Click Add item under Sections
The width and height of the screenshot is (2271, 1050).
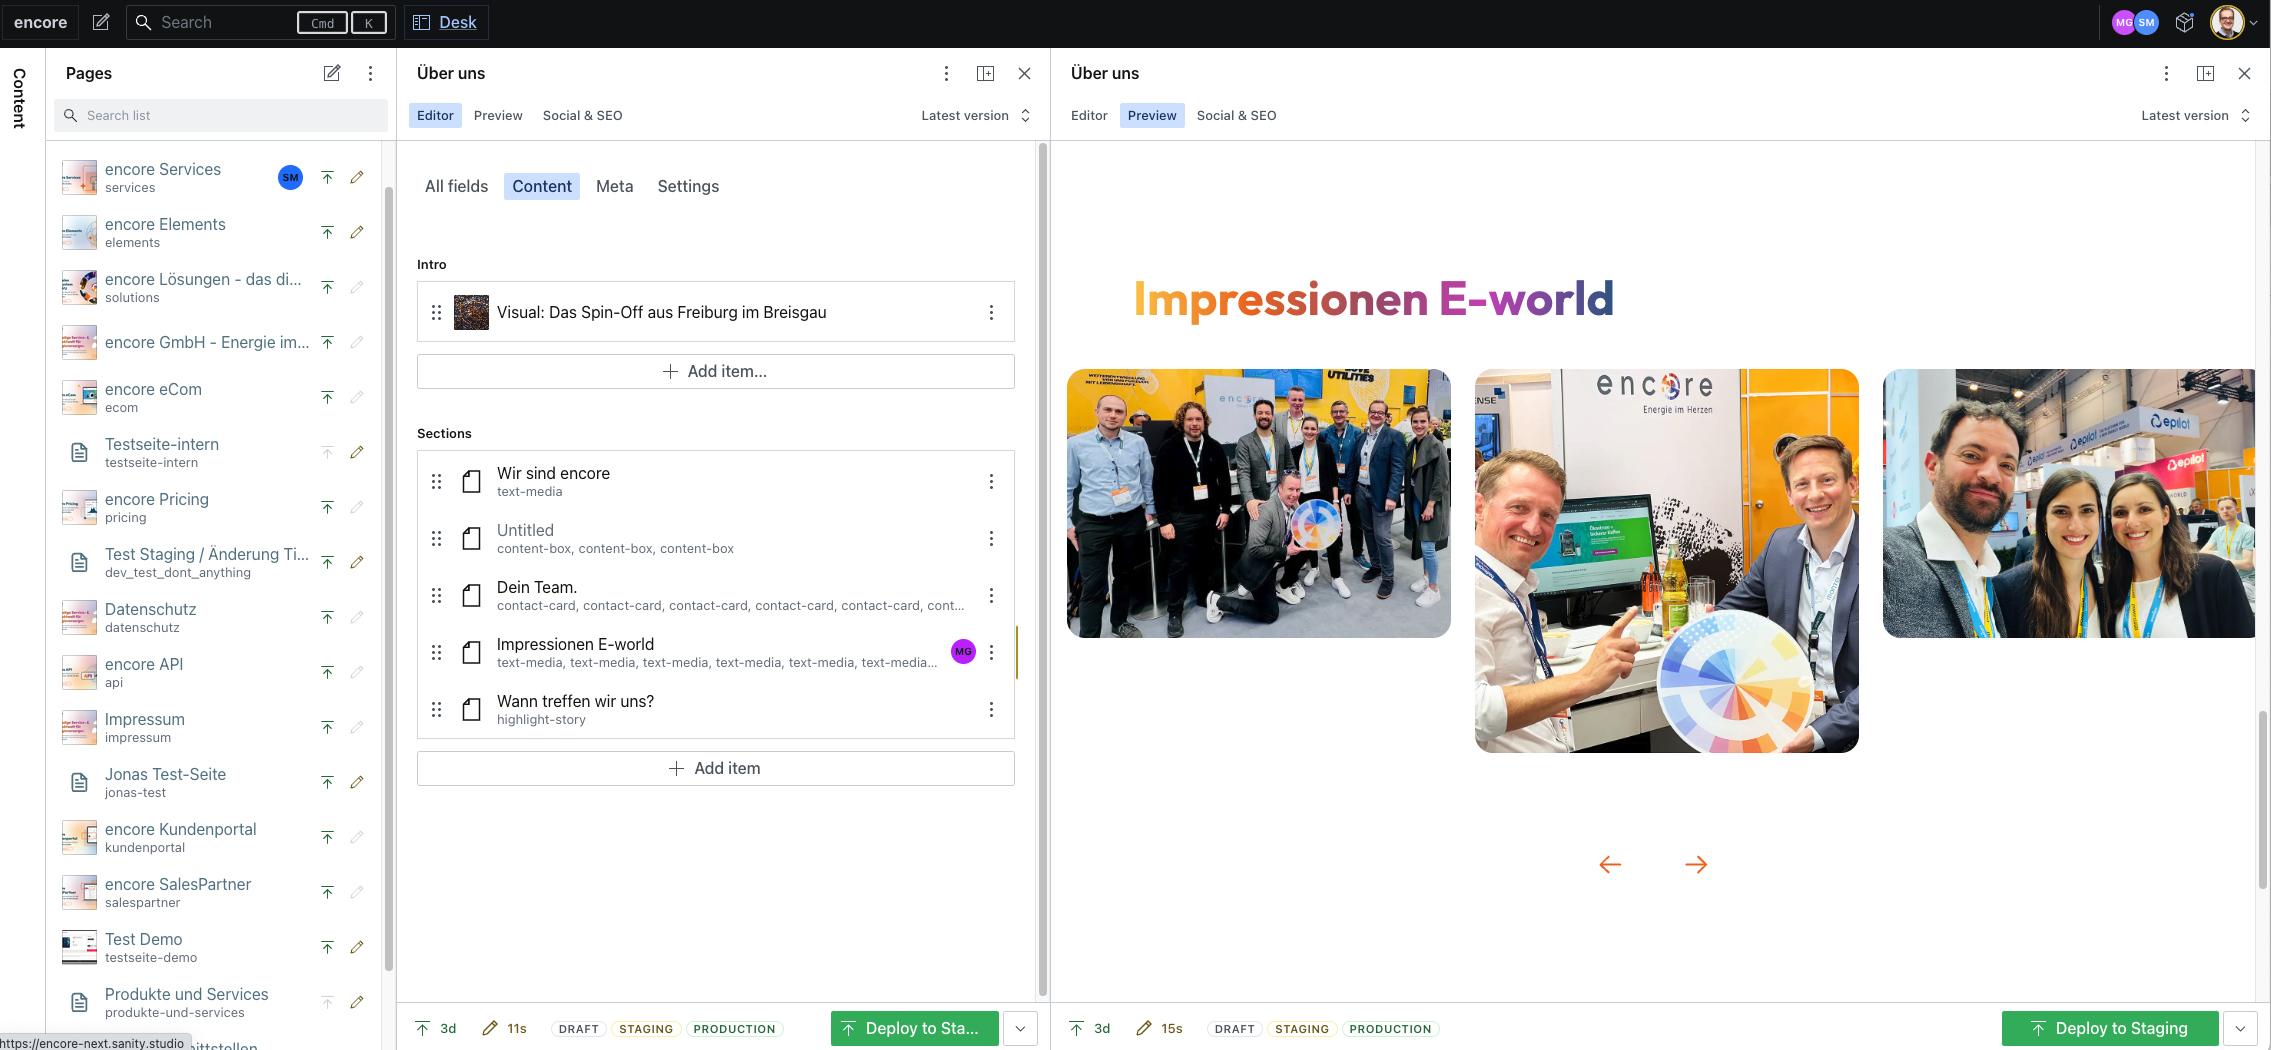tap(716, 768)
